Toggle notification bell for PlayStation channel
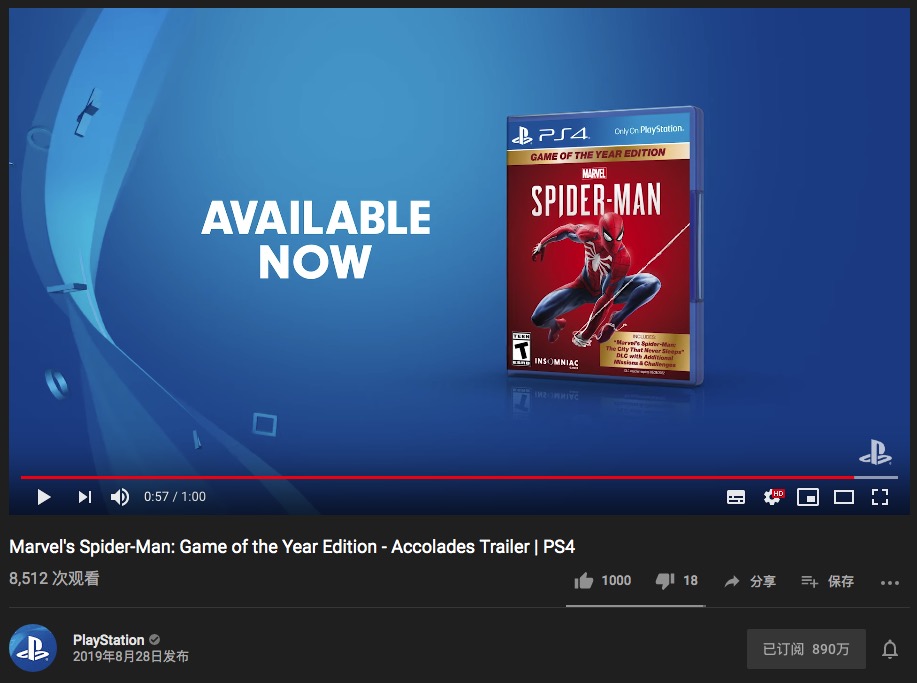 (x=890, y=649)
